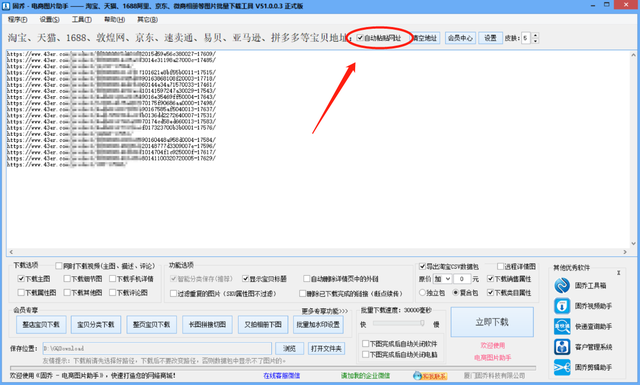Open 客户管理系统 person icon
640x385 pixels.
pyautogui.click(x=562, y=347)
